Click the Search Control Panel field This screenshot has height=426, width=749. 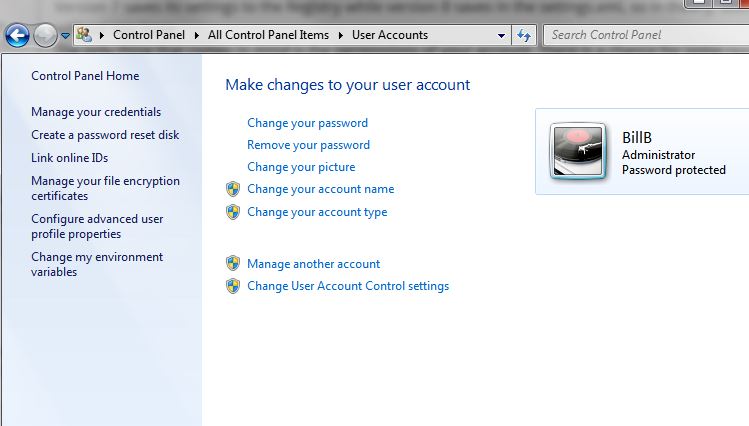(640, 35)
